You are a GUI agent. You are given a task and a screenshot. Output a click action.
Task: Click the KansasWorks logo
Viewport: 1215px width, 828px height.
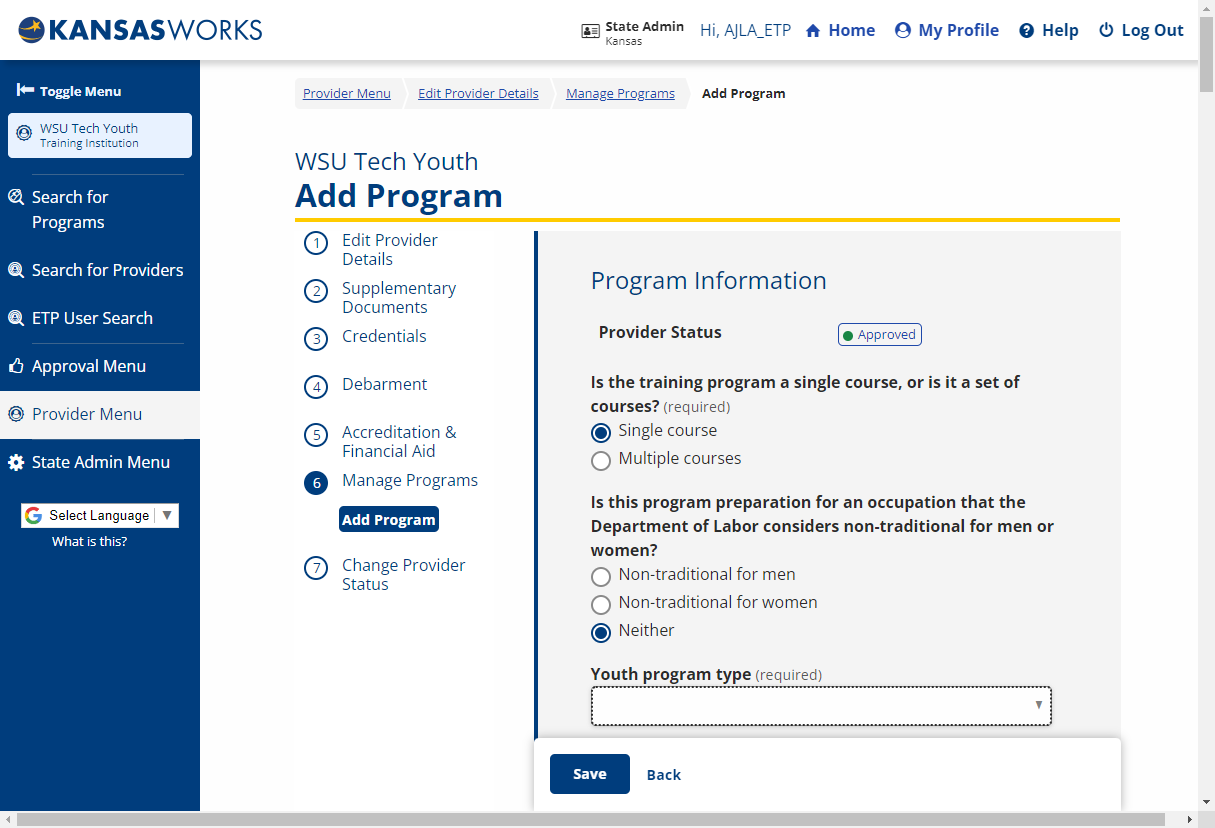click(140, 30)
